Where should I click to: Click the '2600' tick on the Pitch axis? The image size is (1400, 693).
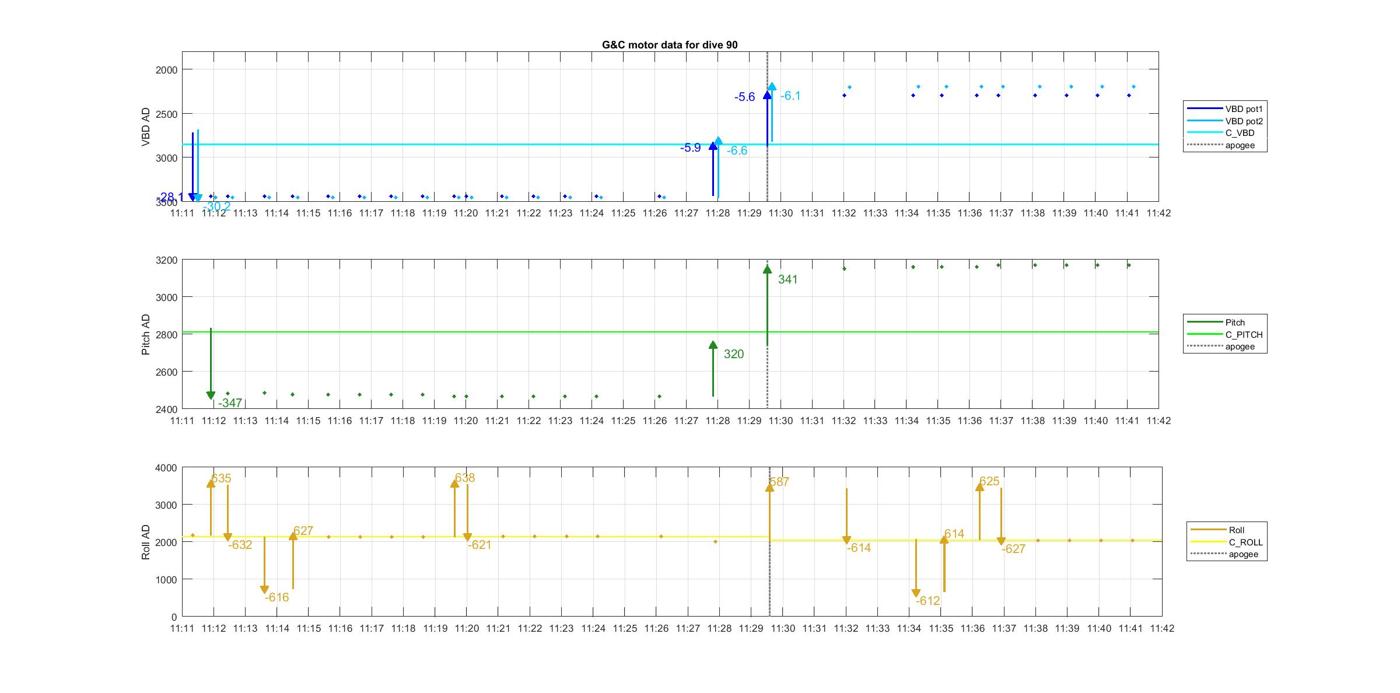tap(166, 372)
